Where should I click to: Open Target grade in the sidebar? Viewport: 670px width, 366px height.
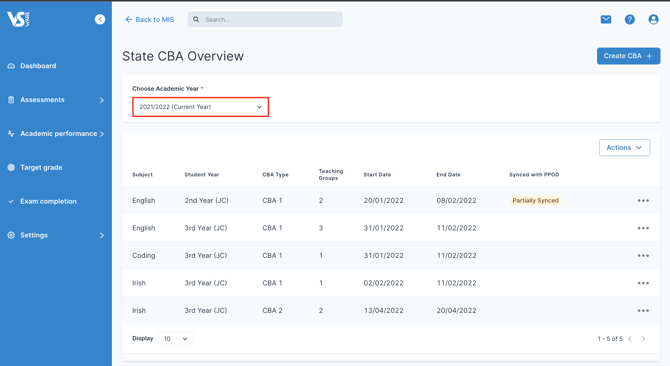click(x=41, y=167)
